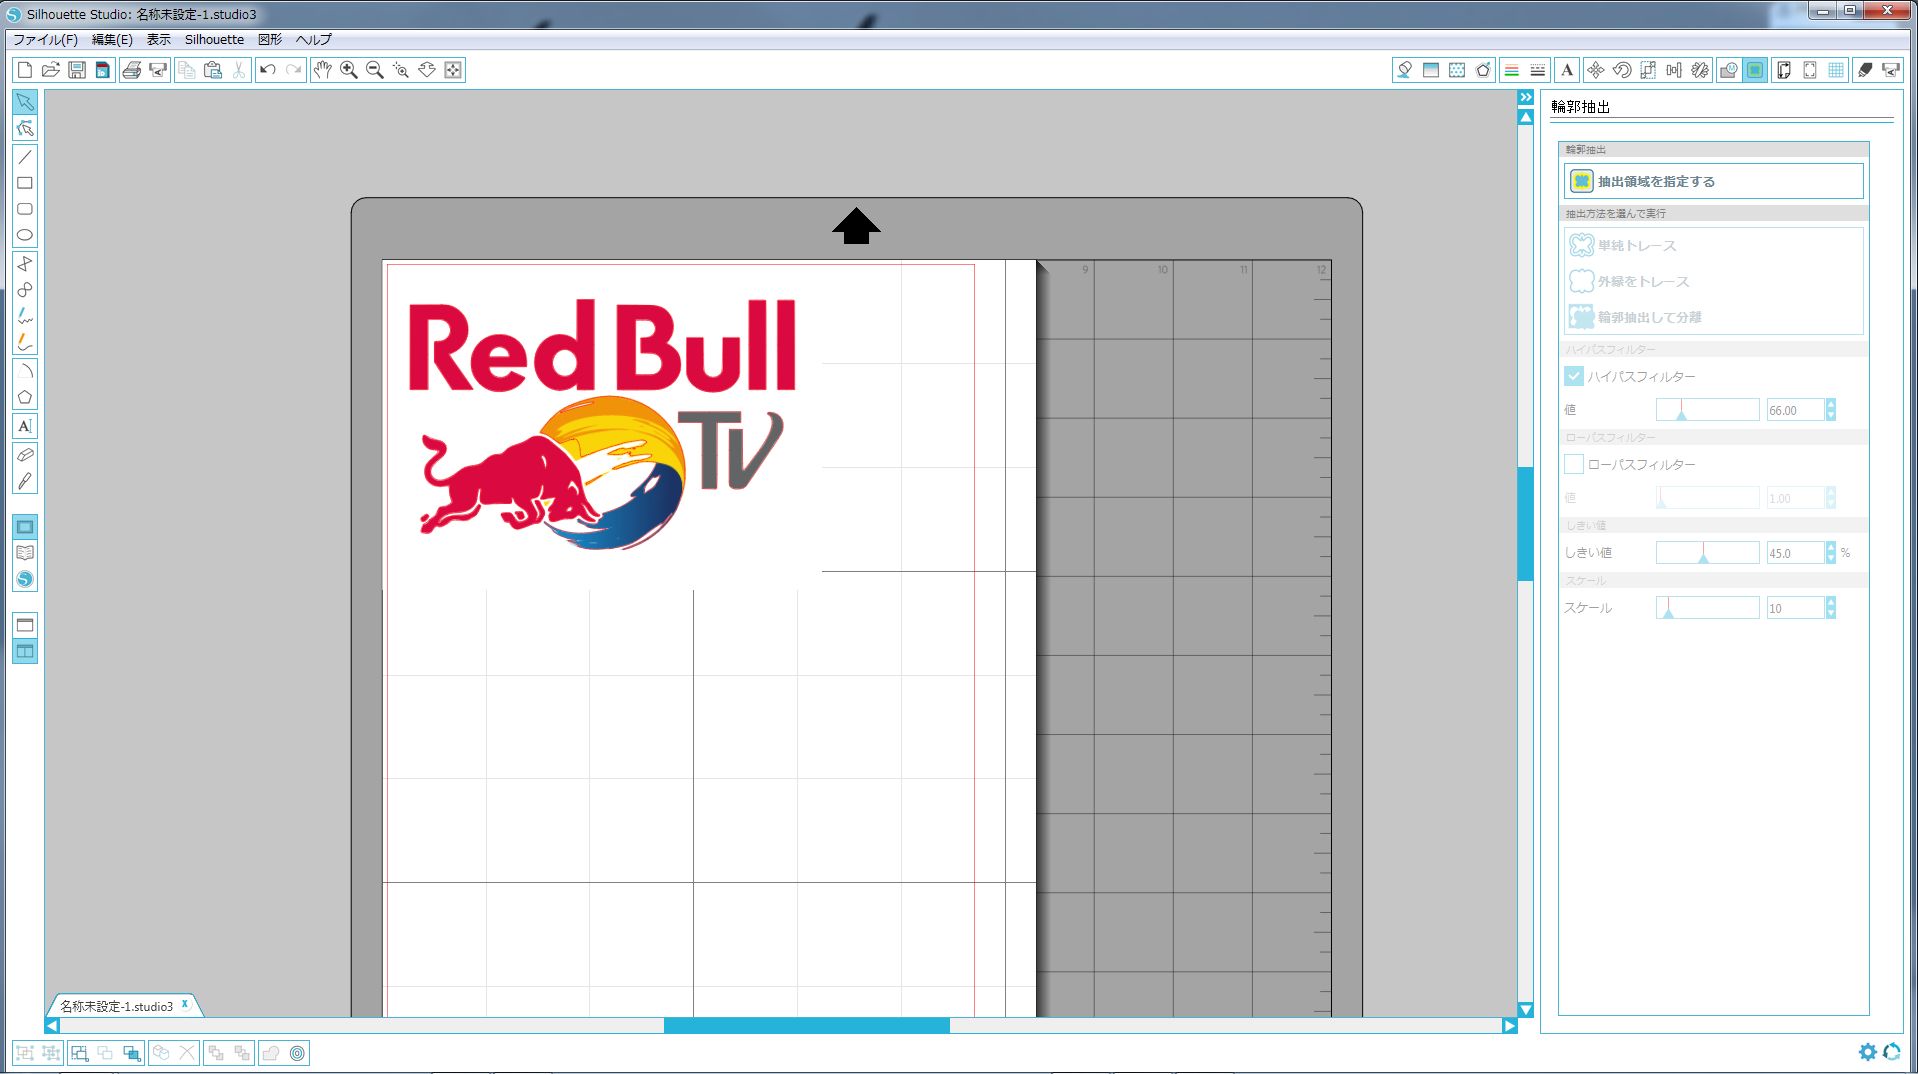Open the library book icon in left sidebar
The image size is (1918, 1074).
click(x=25, y=553)
